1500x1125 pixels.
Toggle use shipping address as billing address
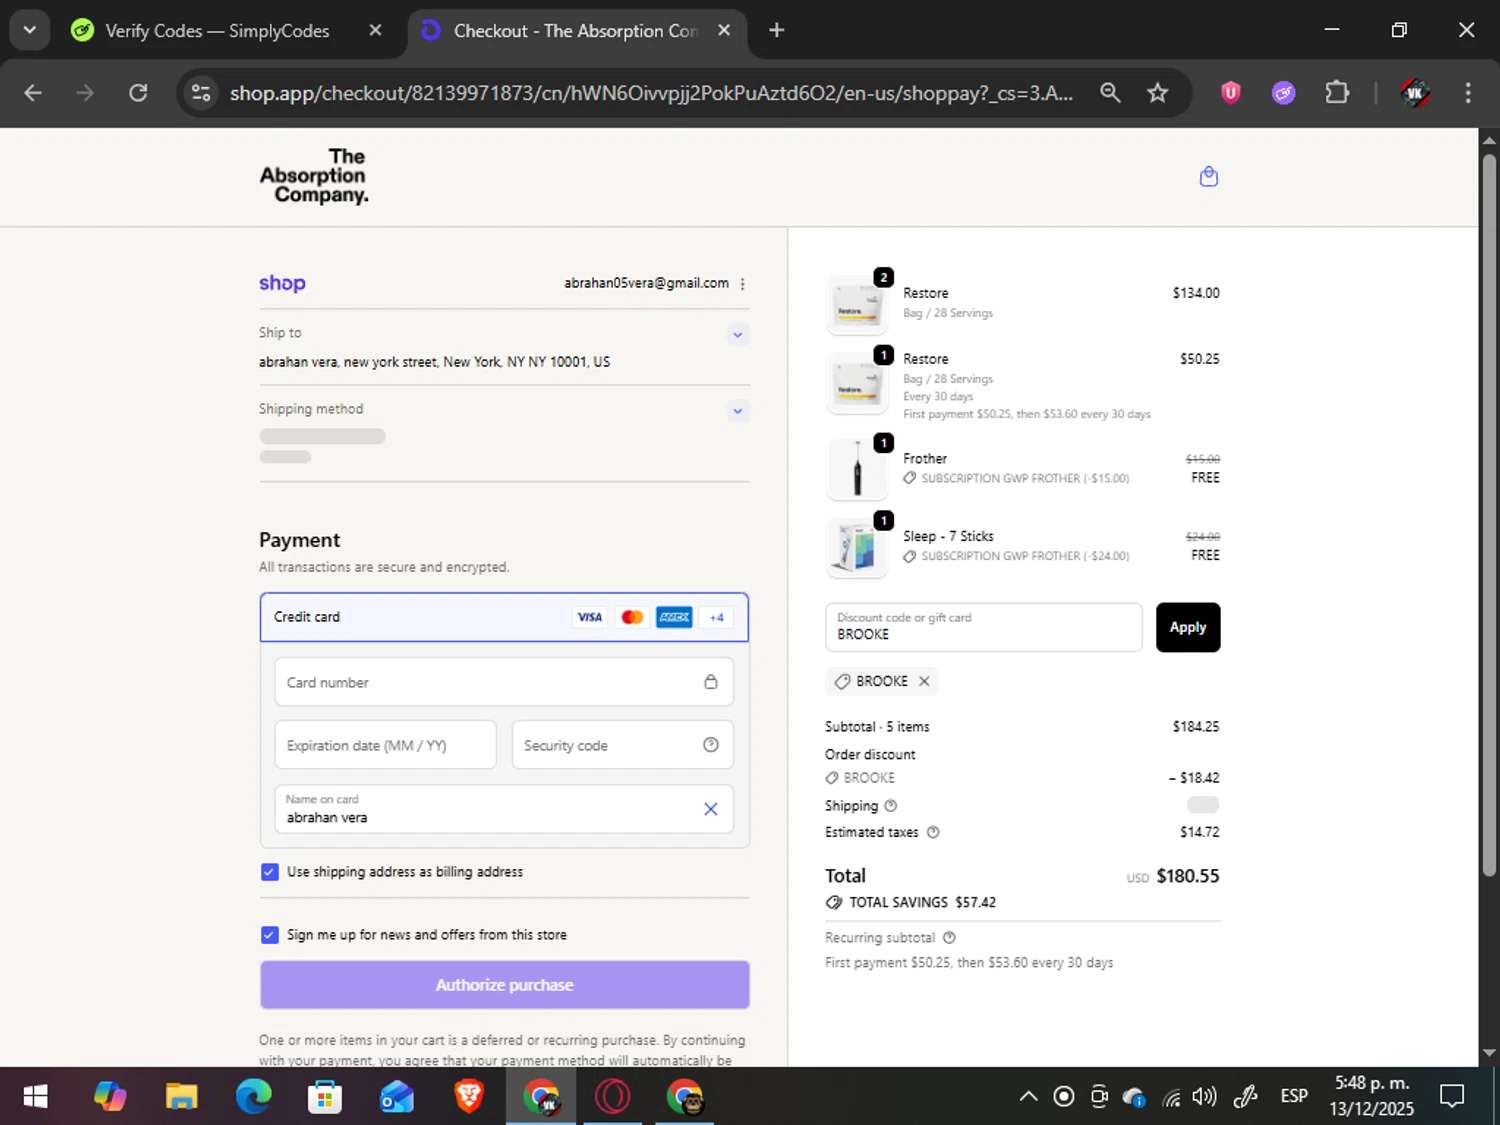pos(269,872)
